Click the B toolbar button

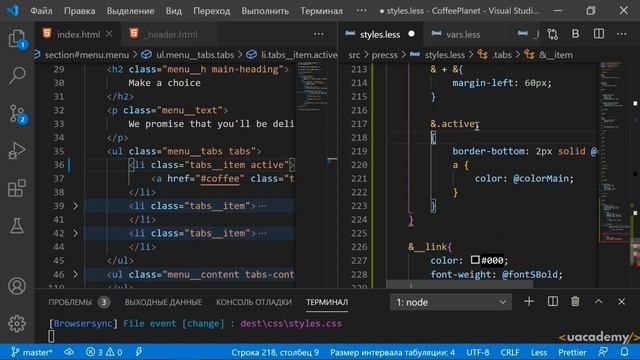pyautogui.click(x=576, y=34)
